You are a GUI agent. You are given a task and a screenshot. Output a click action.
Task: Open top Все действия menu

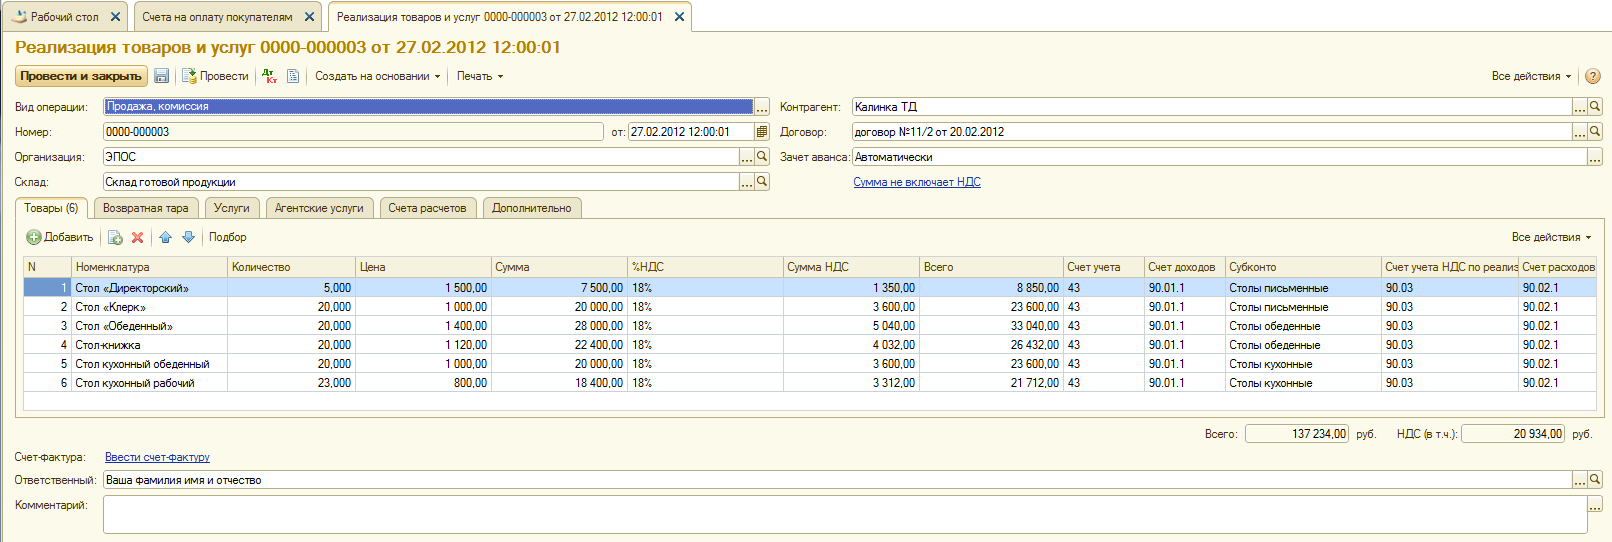click(x=1531, y=76)
